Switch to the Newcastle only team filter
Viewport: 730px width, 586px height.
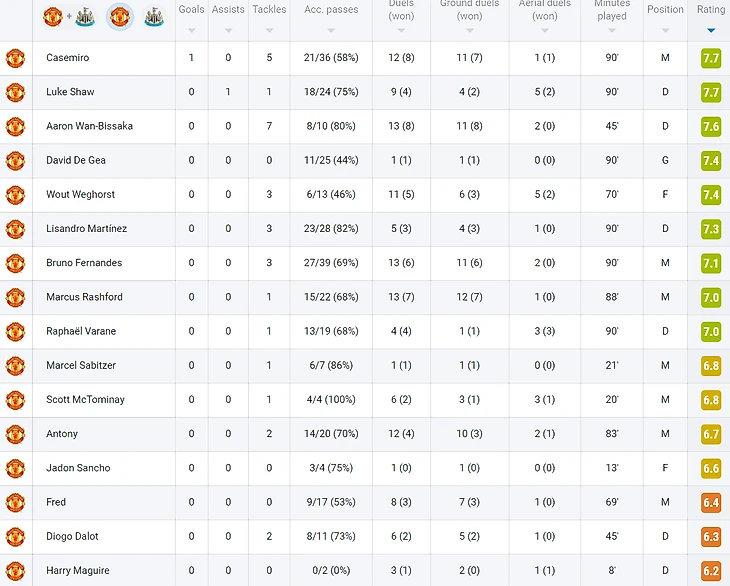[x=153, y=16]
